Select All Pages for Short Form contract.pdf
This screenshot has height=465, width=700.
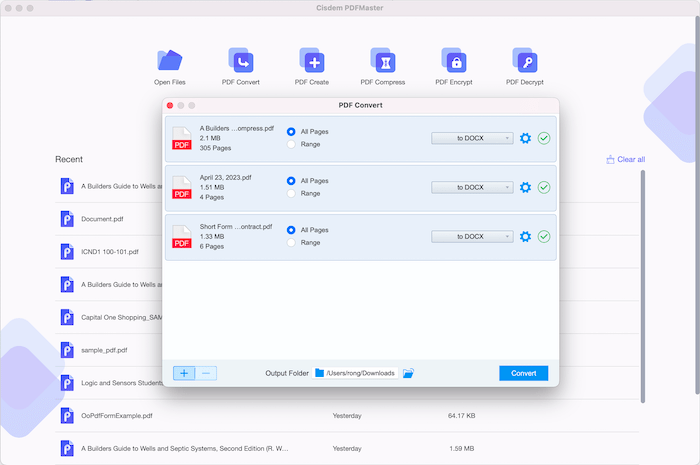[291, 230]
